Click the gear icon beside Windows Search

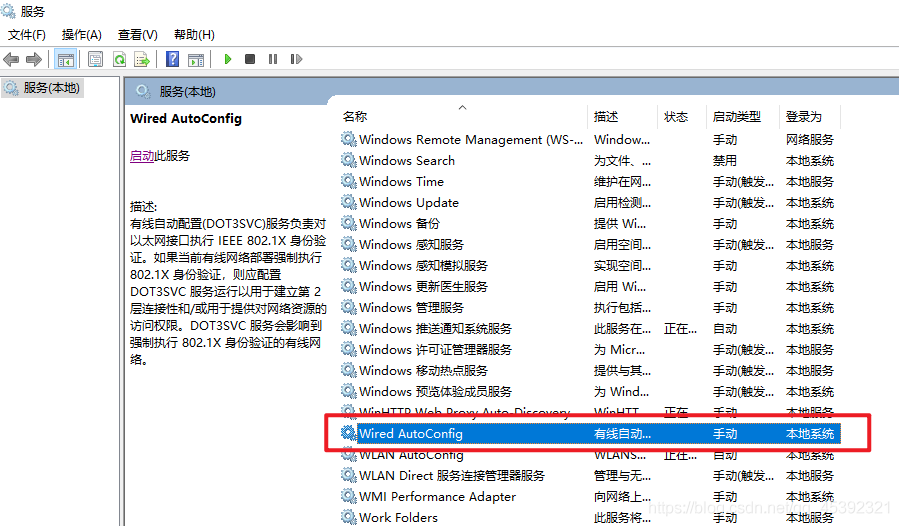(x=349, y=159)
